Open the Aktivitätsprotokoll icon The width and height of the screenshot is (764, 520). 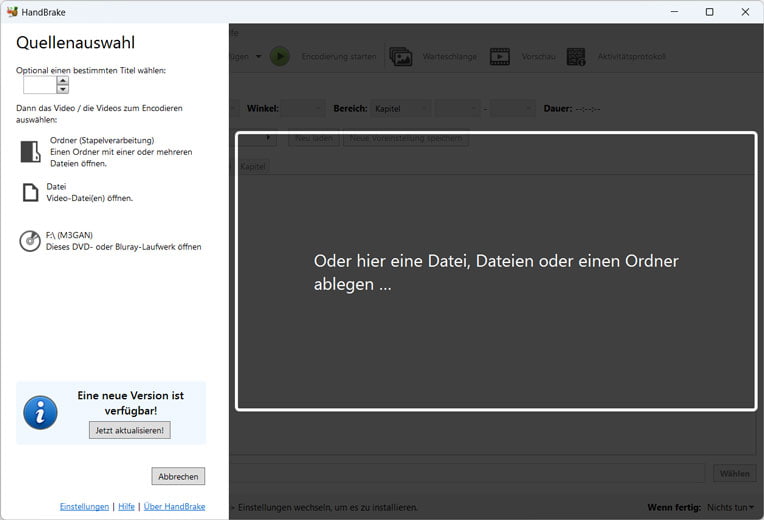[576, 57]
